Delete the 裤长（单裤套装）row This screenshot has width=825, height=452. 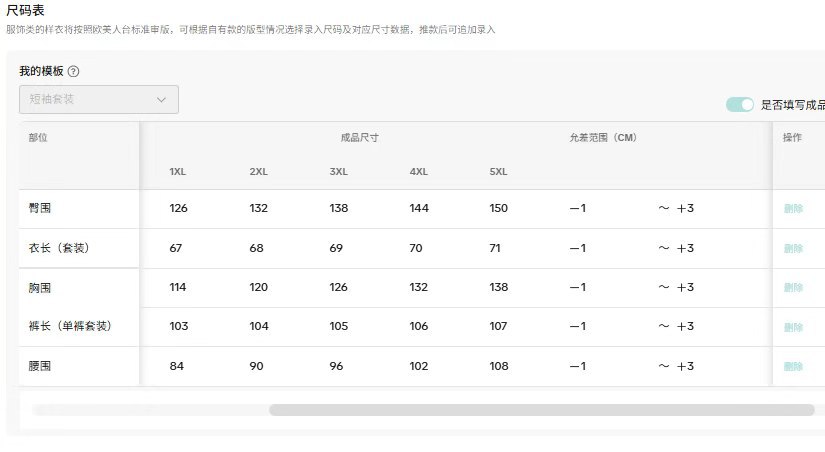[793, 327]
